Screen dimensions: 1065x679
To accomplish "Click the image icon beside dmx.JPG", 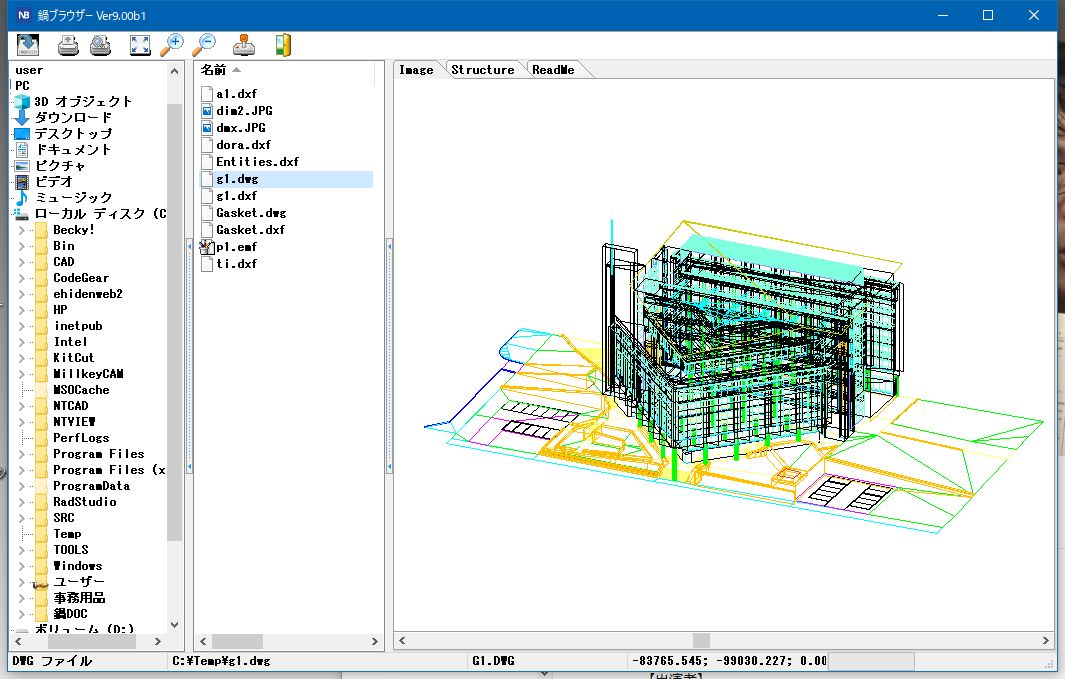I will click(x=207, y=128).
